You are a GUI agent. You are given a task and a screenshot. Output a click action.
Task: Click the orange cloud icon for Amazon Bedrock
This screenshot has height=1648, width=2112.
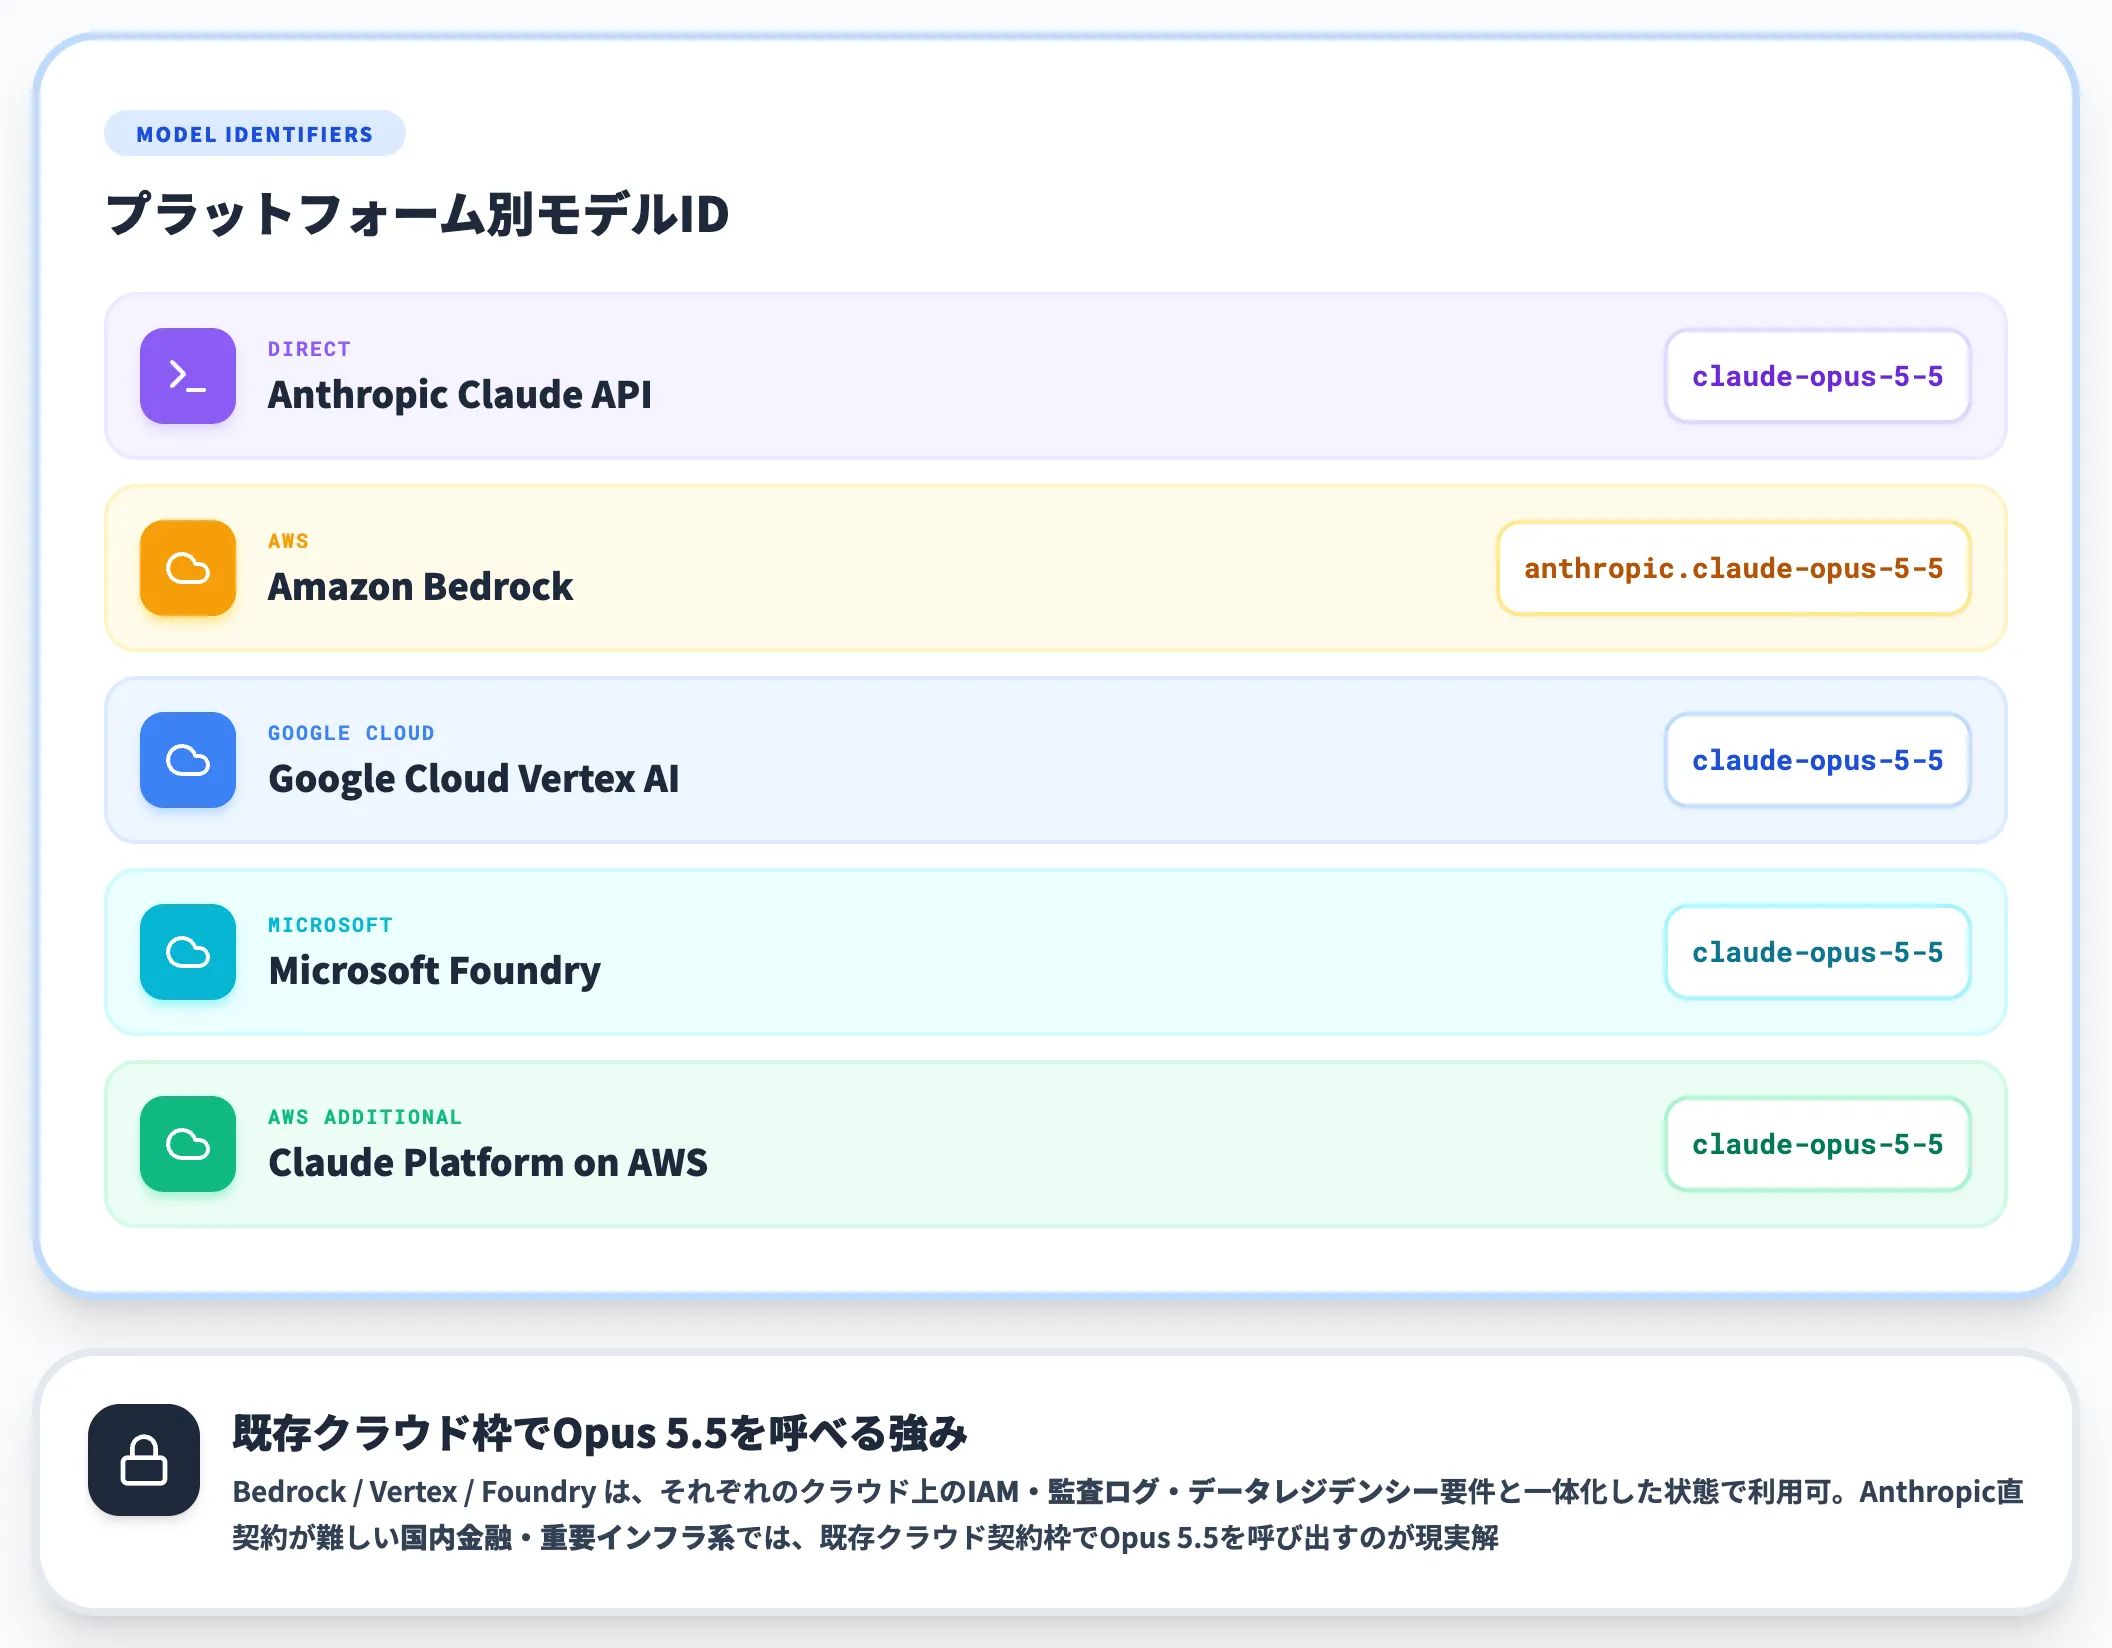[x=188, y=568]
